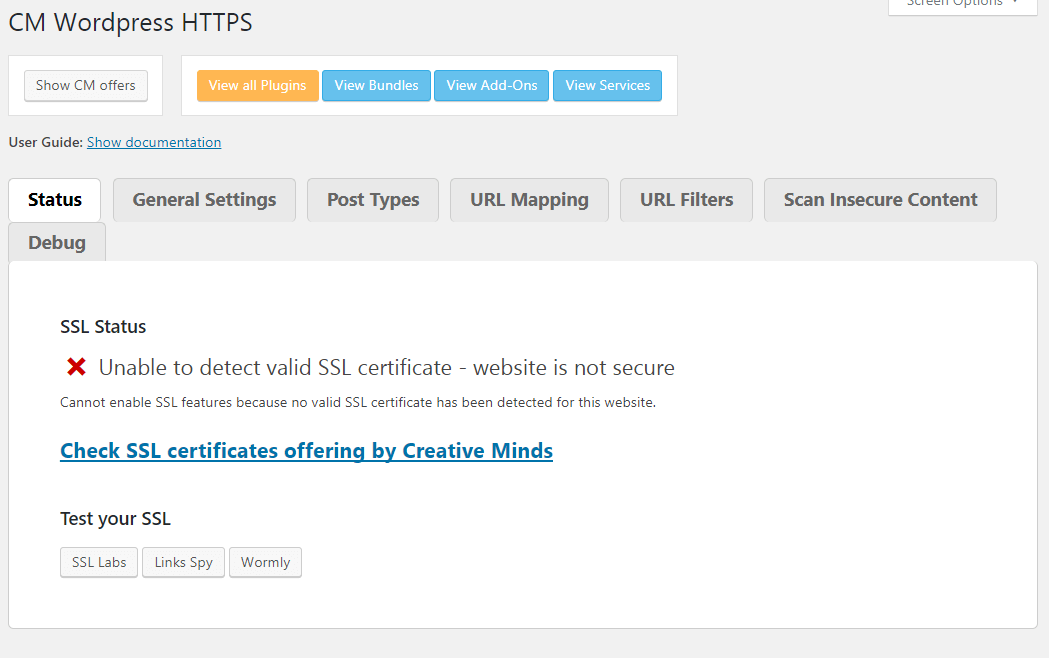1049x658 pixels.
Task: Open the General Settings tab
Action: (x=204, y=200)
